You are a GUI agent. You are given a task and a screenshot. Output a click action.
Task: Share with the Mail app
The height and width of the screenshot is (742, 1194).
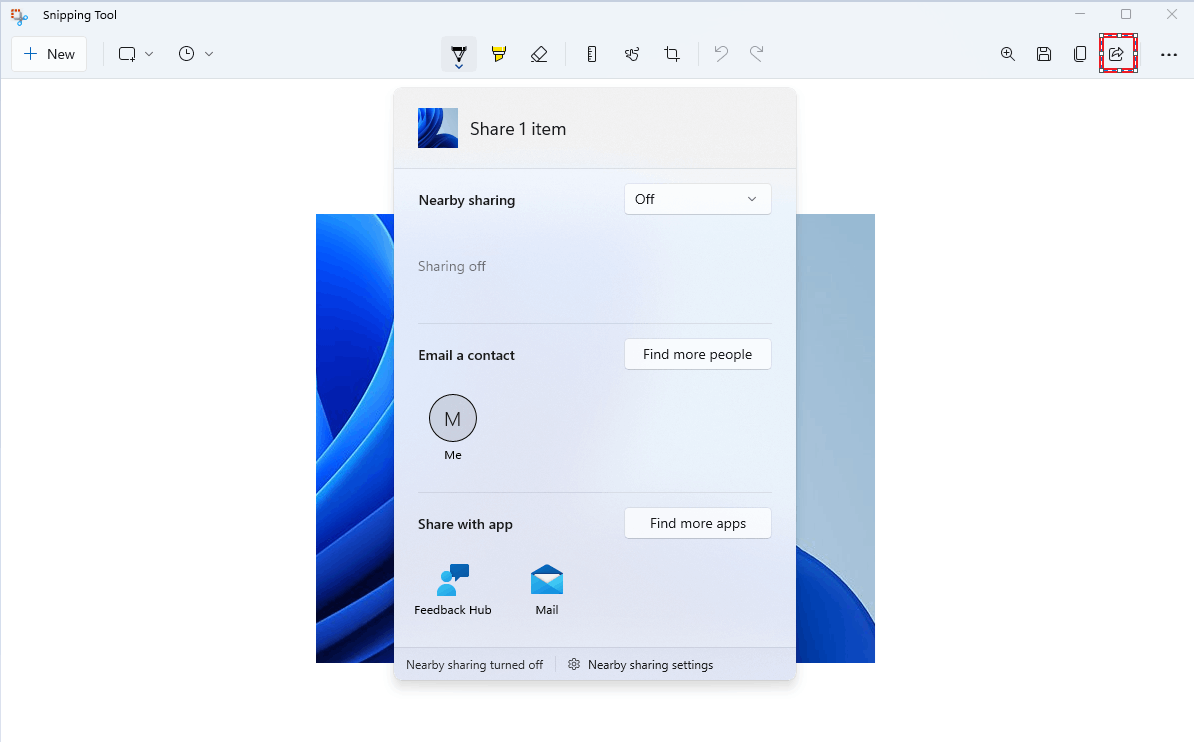pyautogui.click(x=547, y=589)
